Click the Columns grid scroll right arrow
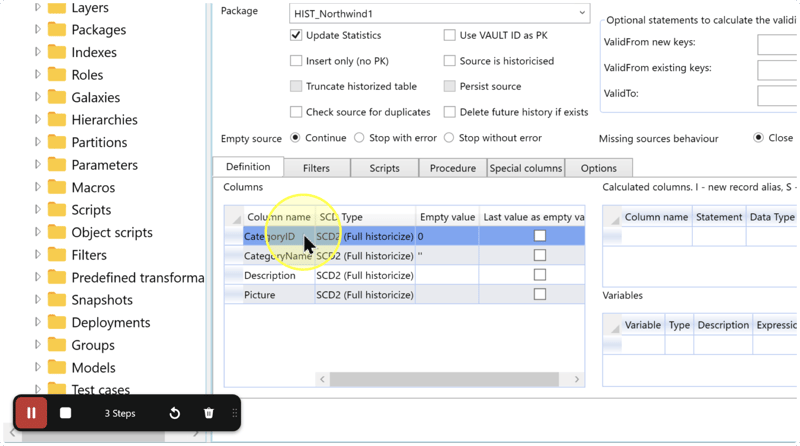 coord(577,379)
